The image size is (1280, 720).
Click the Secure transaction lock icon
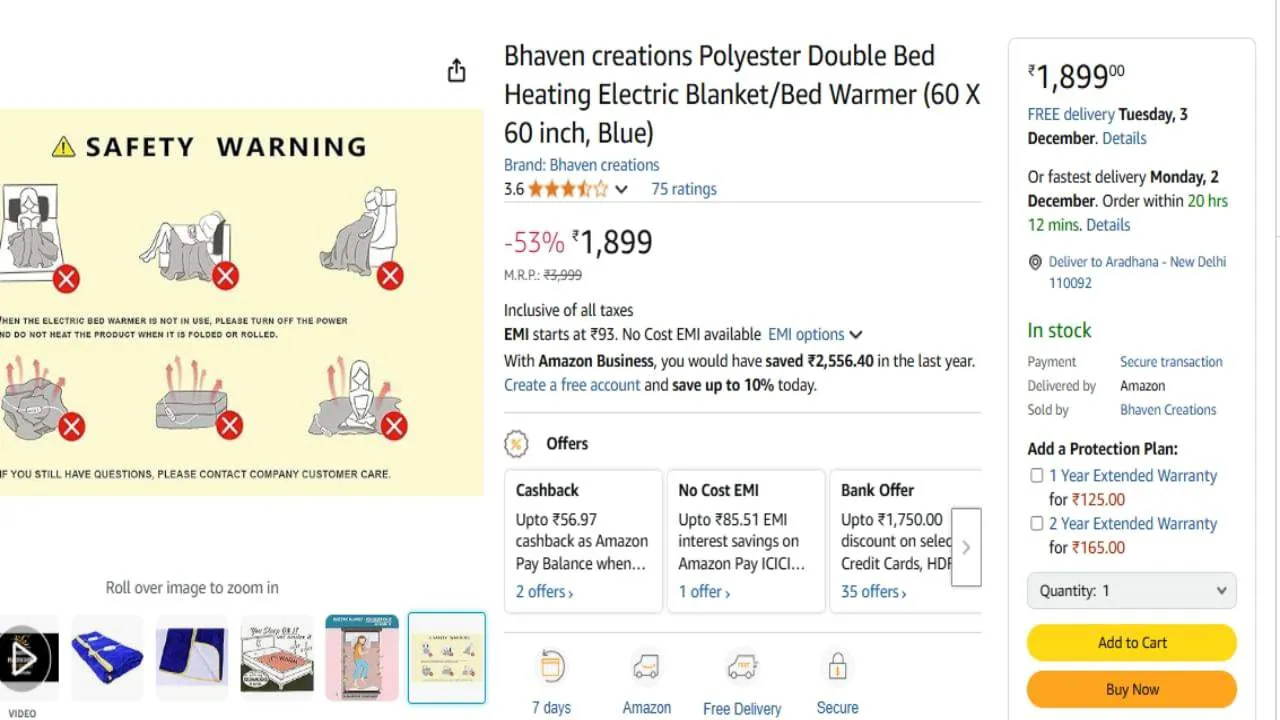837,665
